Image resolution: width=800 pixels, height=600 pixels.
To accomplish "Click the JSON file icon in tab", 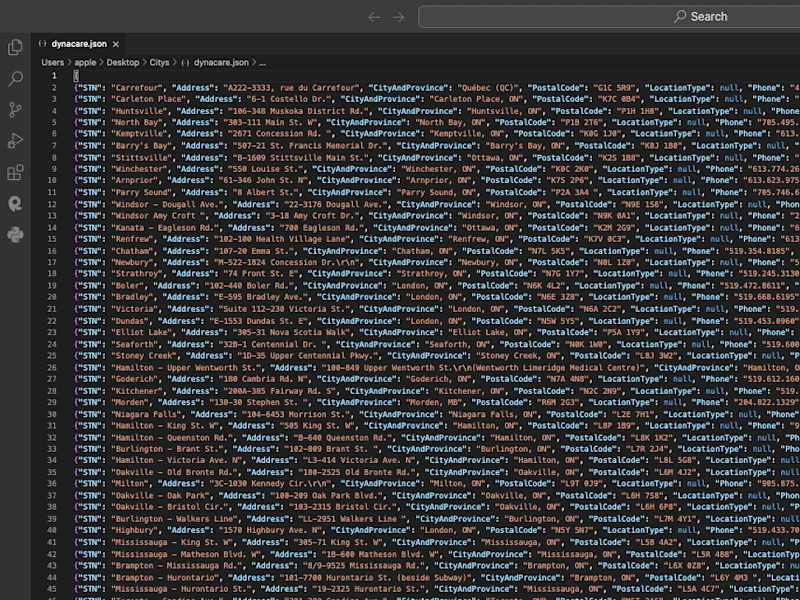I will [x=42, y=44].
